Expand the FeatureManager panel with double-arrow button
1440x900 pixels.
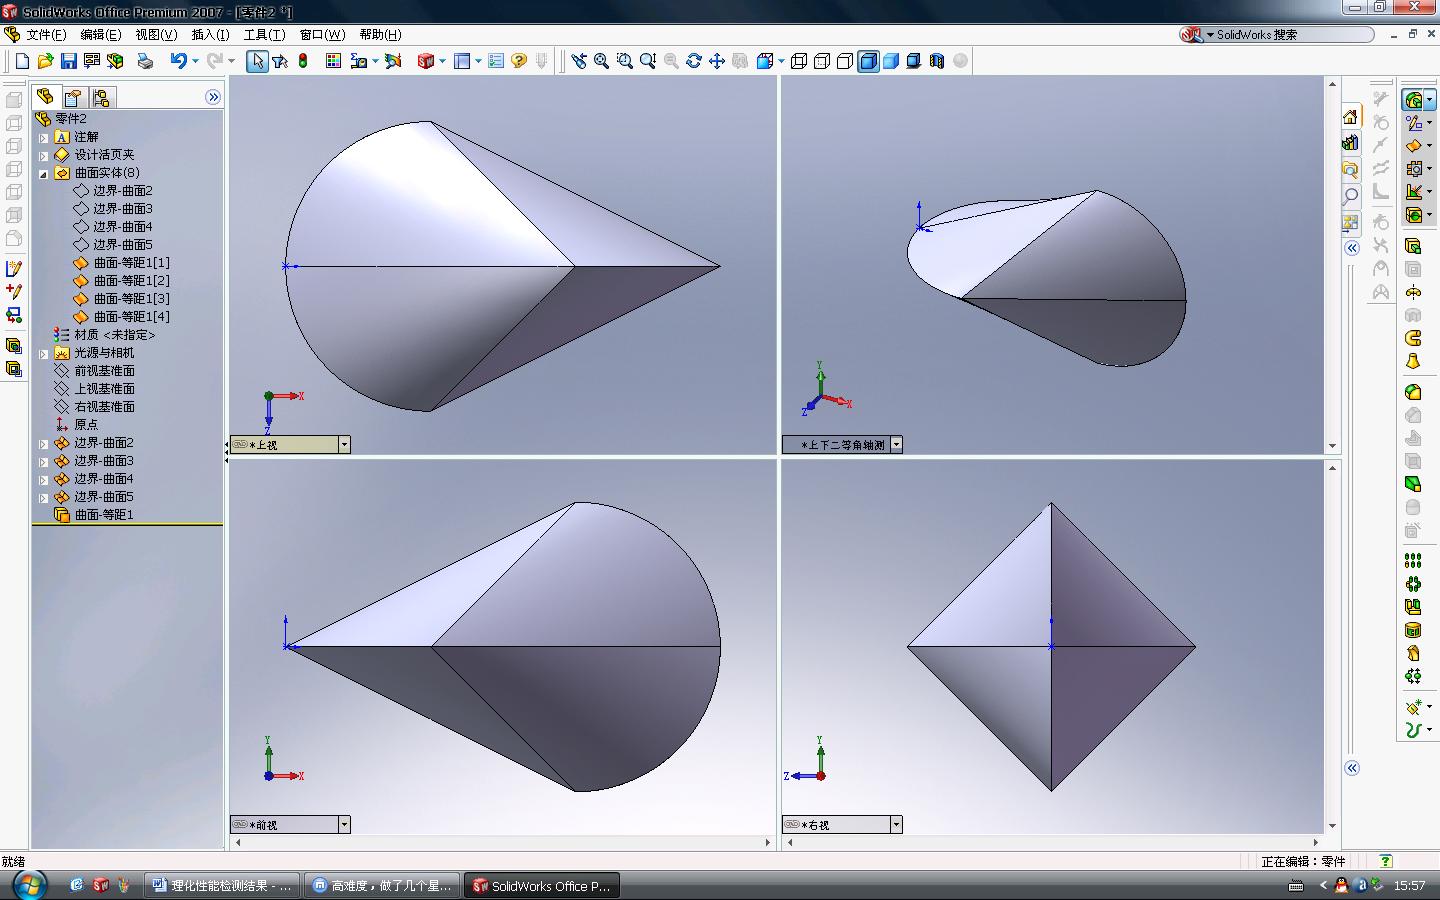tap(213, 97)
